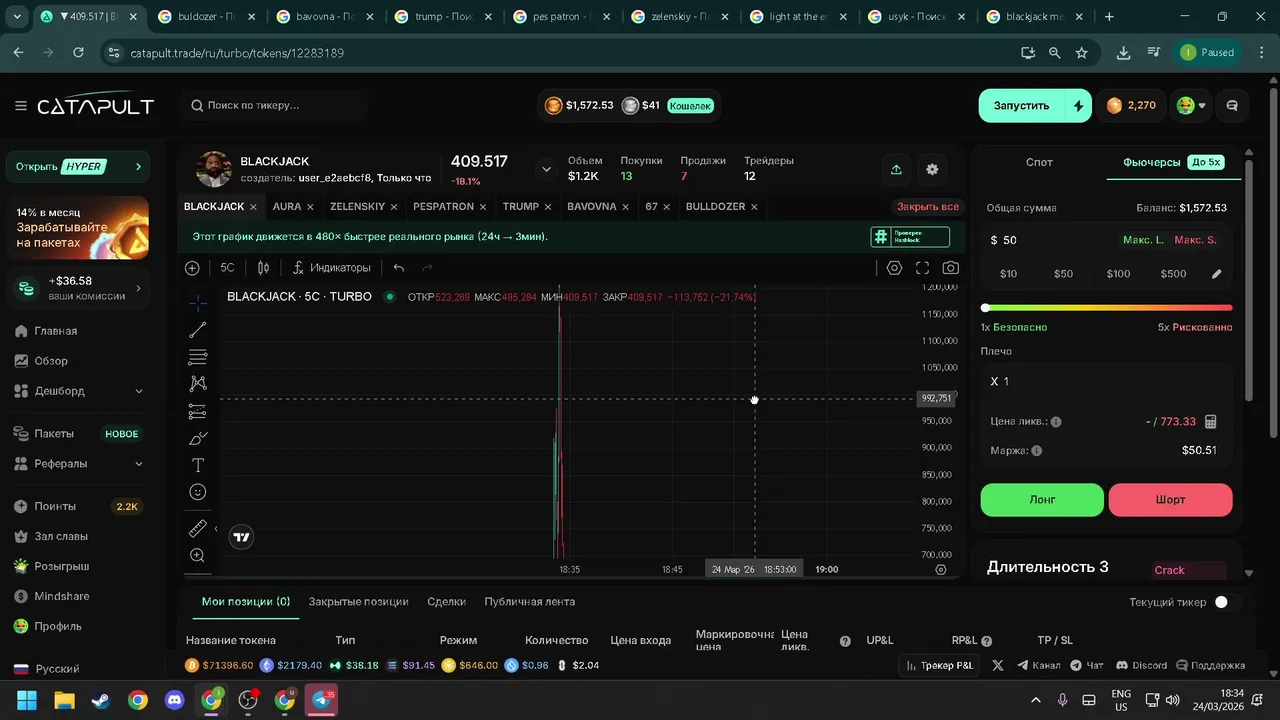Click the ticker search field
This screenshot has width=1280, height=720.
pyautogui.click(x=275, y=106)
